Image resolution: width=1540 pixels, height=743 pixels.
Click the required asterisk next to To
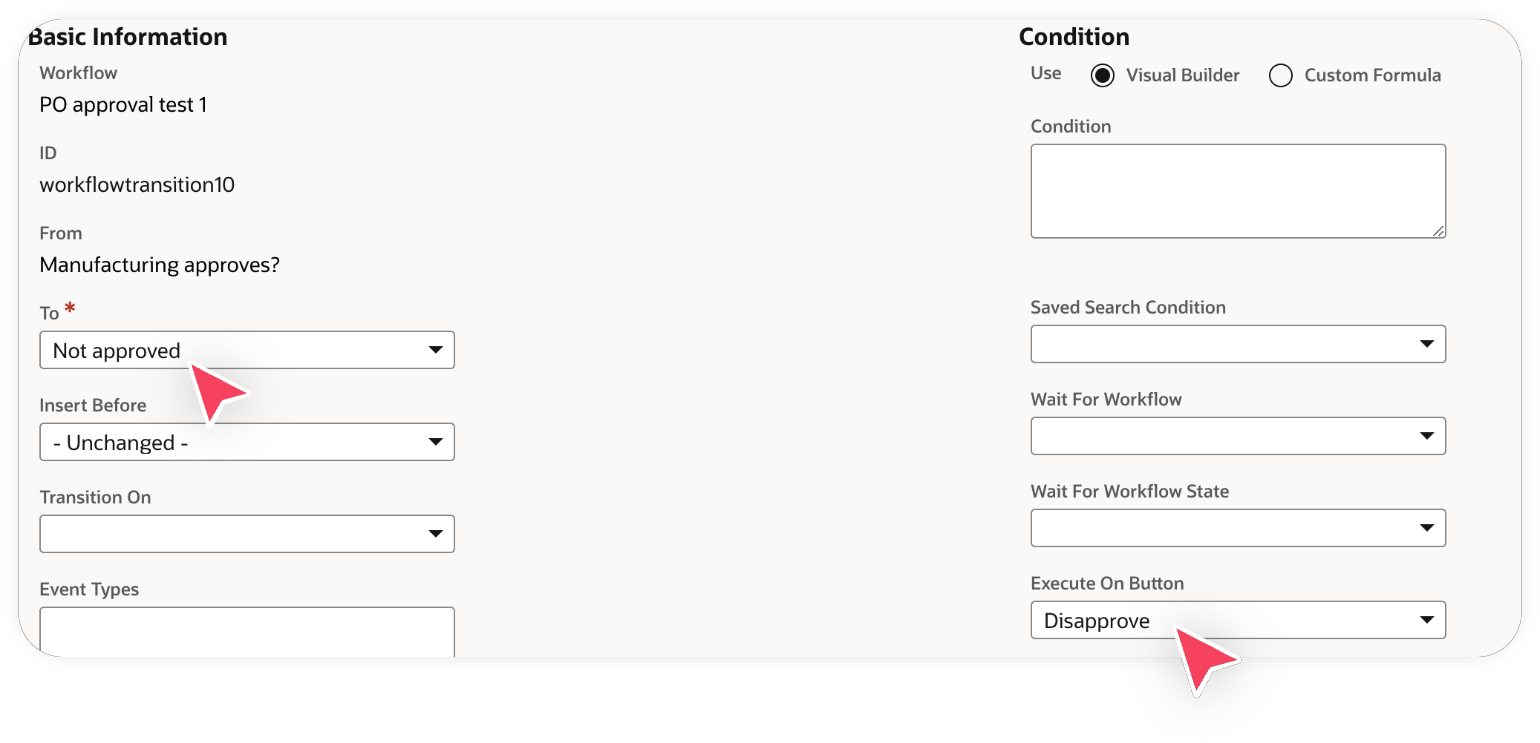68,308
